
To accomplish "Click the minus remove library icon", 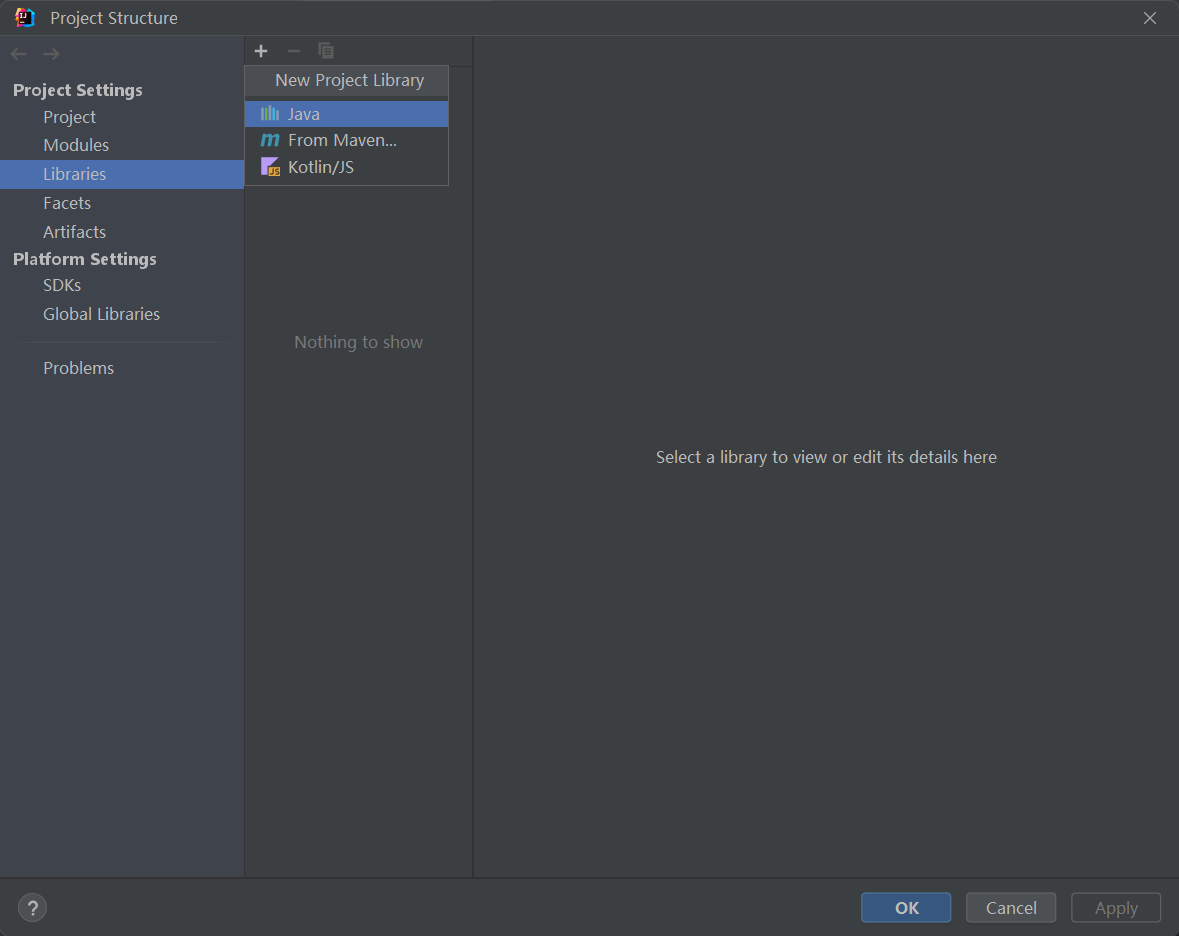I will click(x=294, y=51).
